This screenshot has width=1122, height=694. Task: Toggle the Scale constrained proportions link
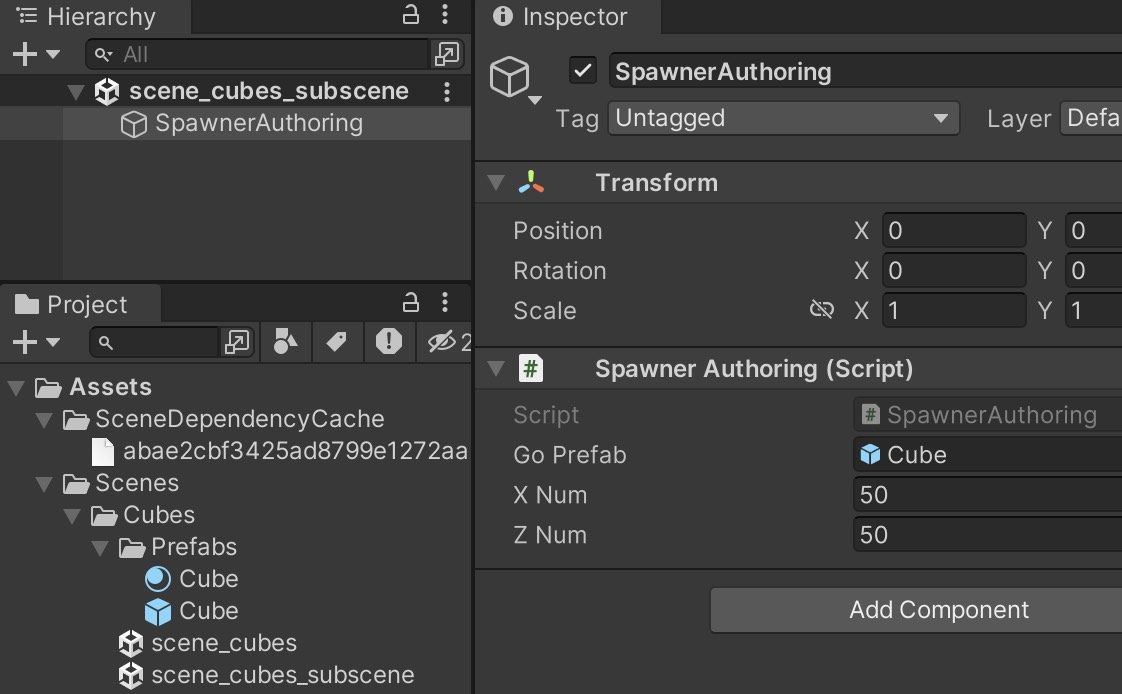821,309
